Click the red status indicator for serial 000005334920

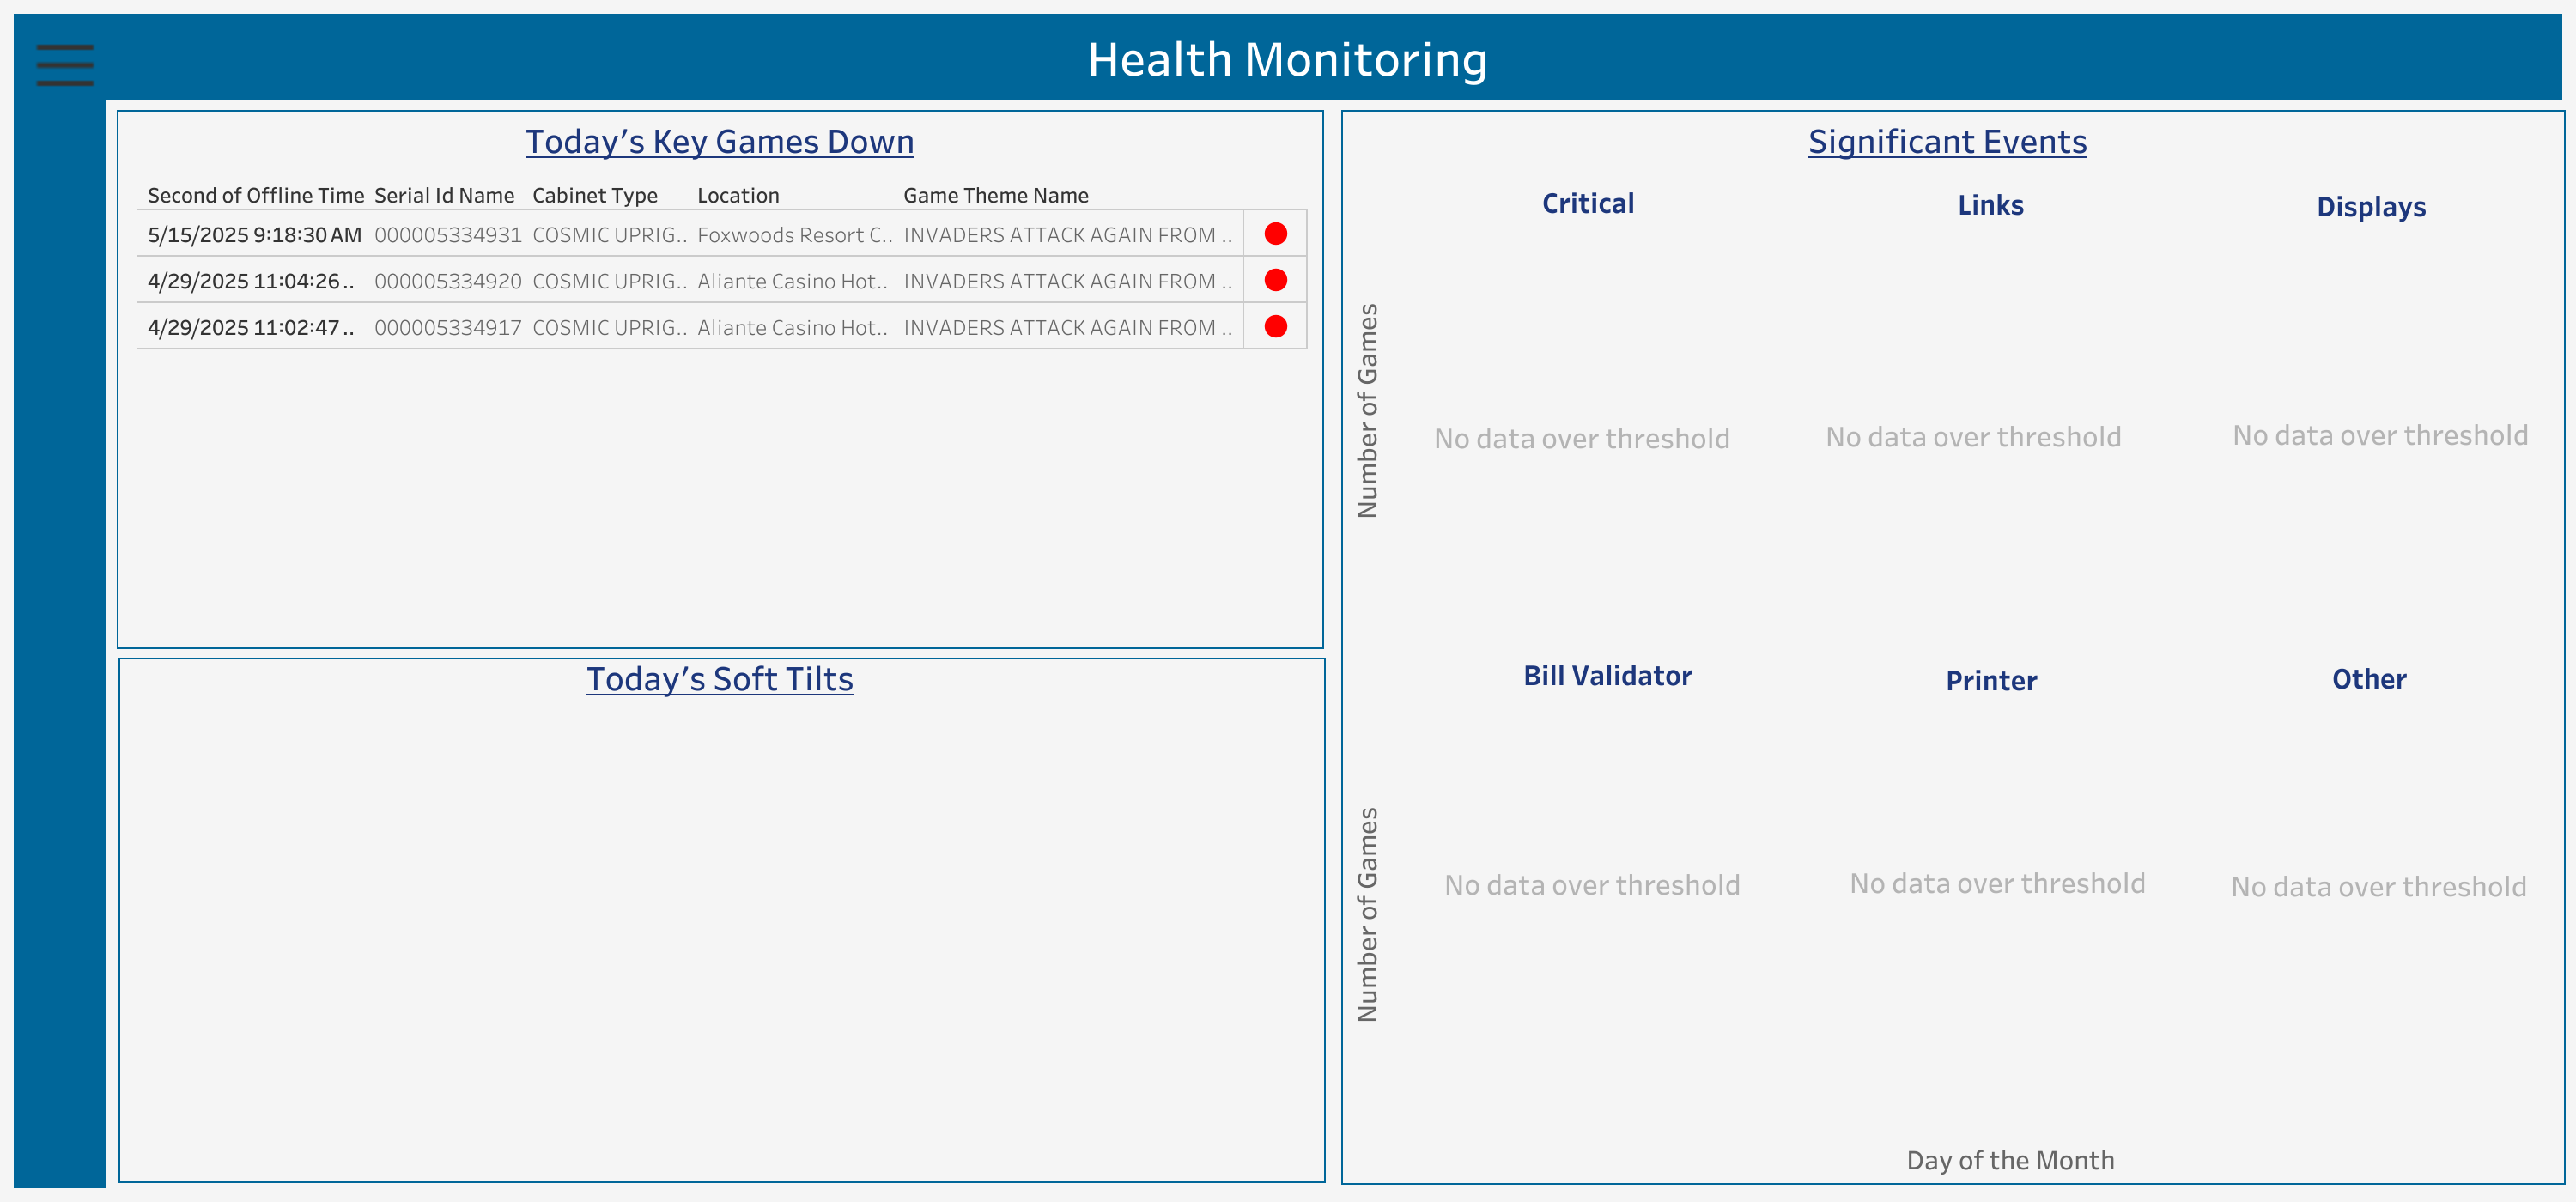pyautogui.click(x=1274, y=281)
